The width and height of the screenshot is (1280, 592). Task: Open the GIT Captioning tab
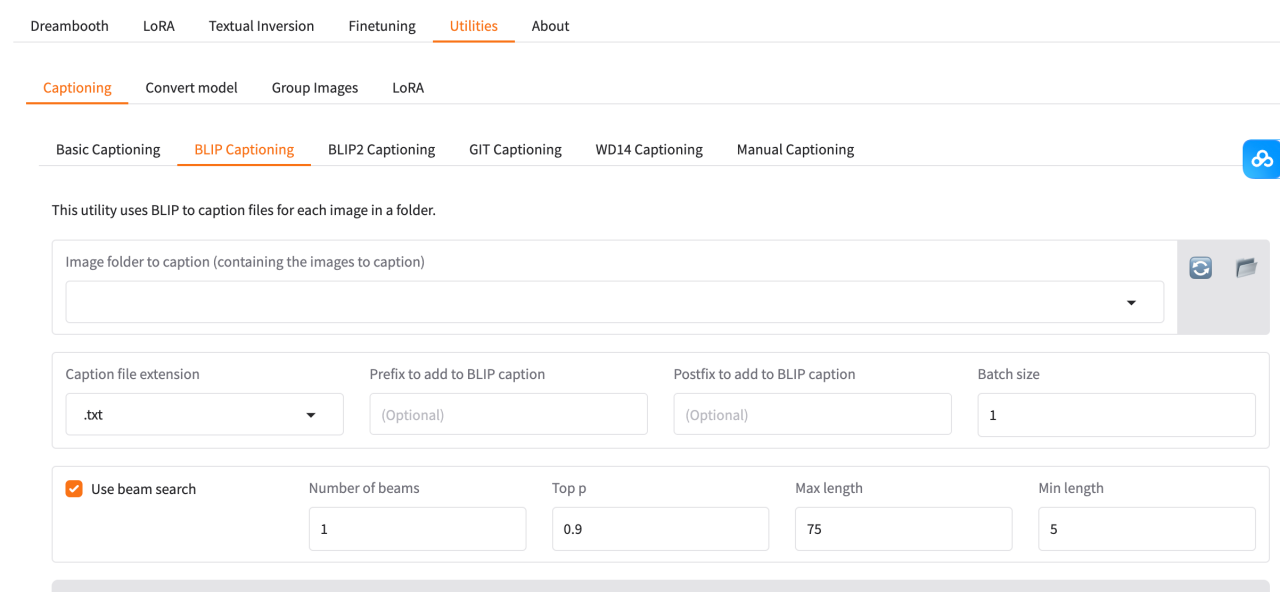(515, 150)
